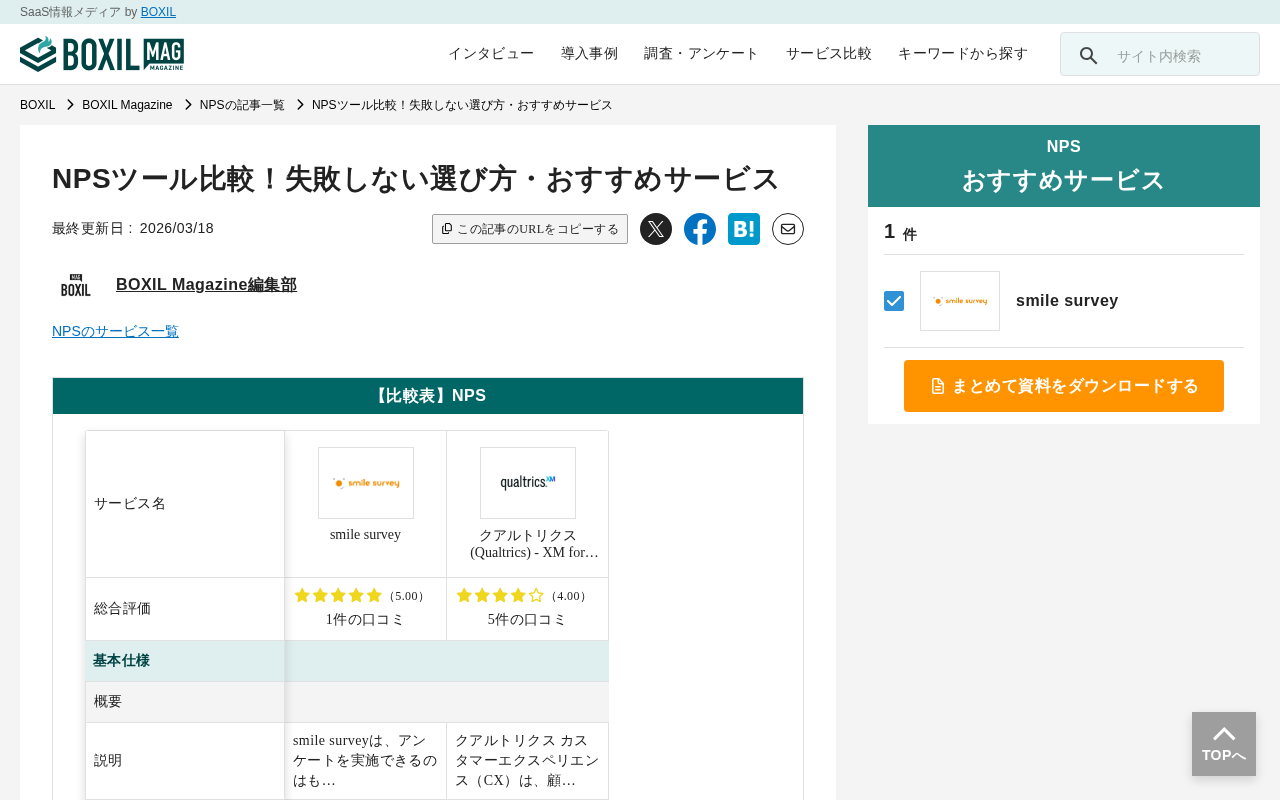Click Qualtrics 4.00 star rating
This screenshot has width=1280, height=800.
click(522, 596)
